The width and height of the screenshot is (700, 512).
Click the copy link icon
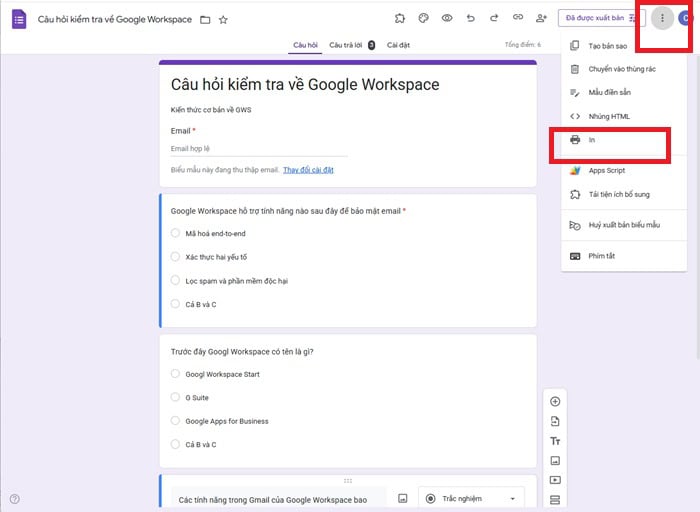pos(517,18)
